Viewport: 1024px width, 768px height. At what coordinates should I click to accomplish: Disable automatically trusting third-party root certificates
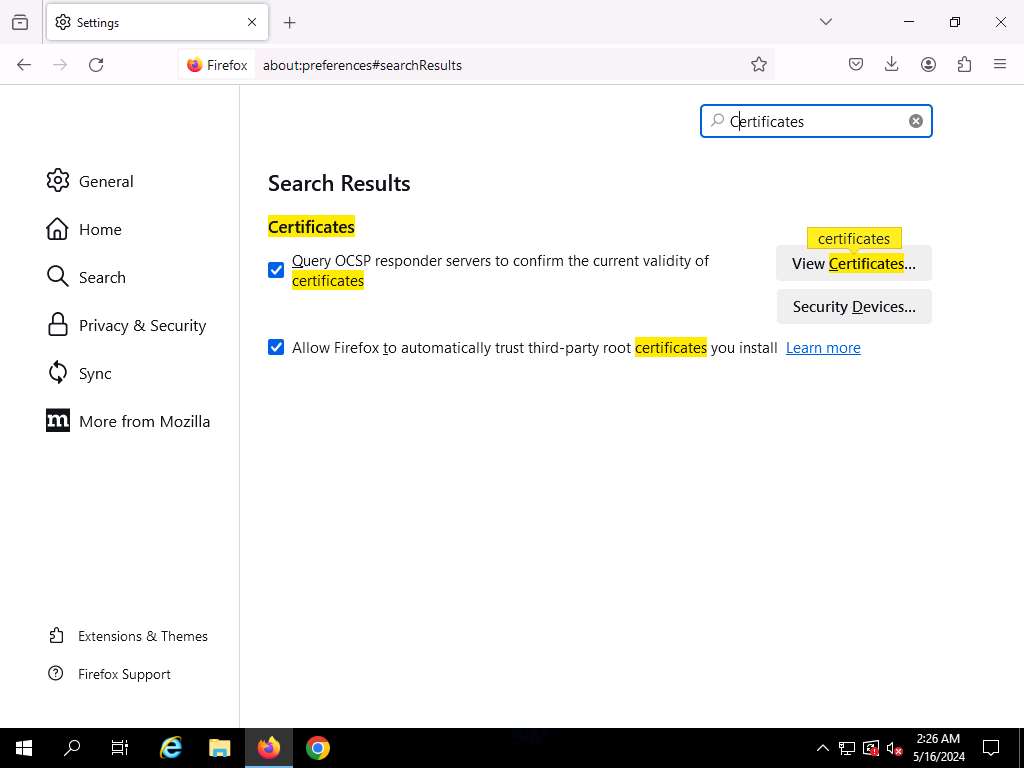[x=276, y=348]
